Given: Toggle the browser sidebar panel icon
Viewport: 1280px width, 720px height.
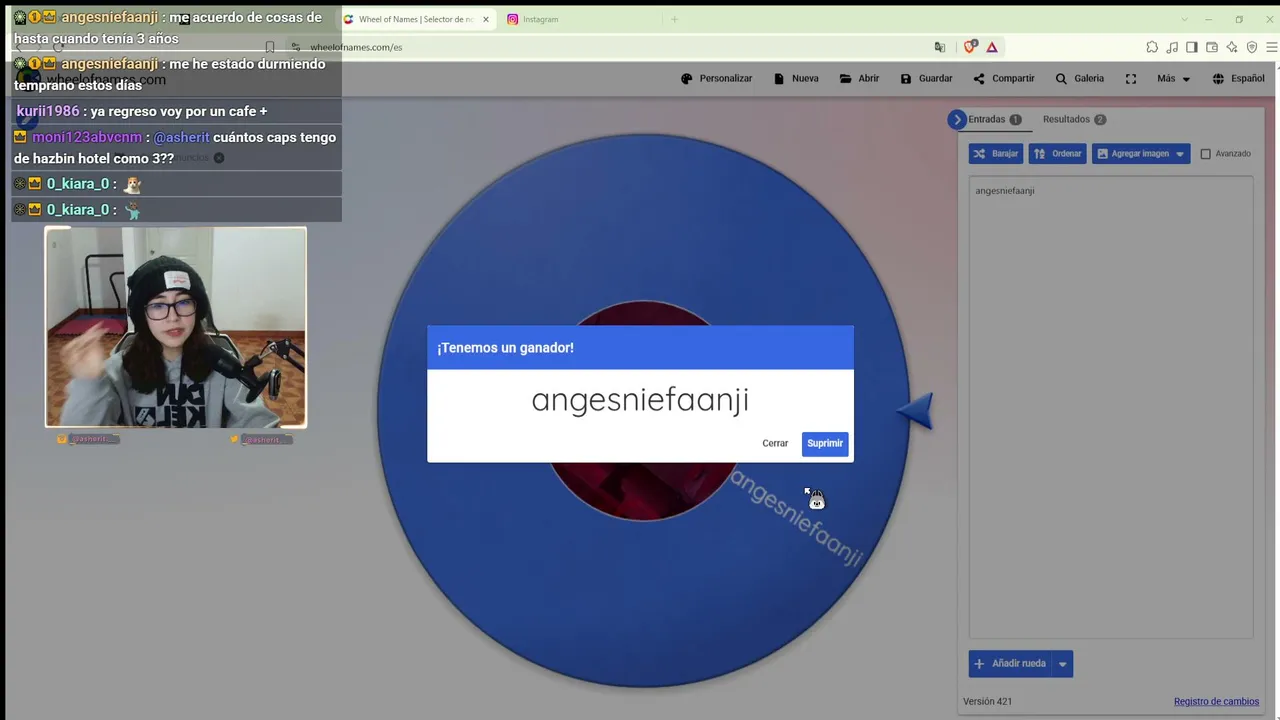Looking at the screenshot, I should (1192, 47).
